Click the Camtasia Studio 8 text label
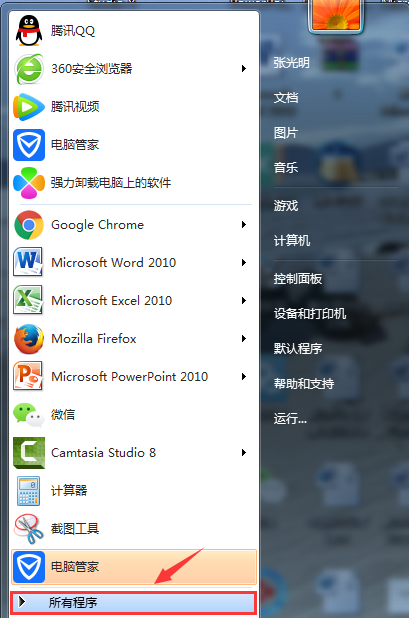 tap(104, 452)
